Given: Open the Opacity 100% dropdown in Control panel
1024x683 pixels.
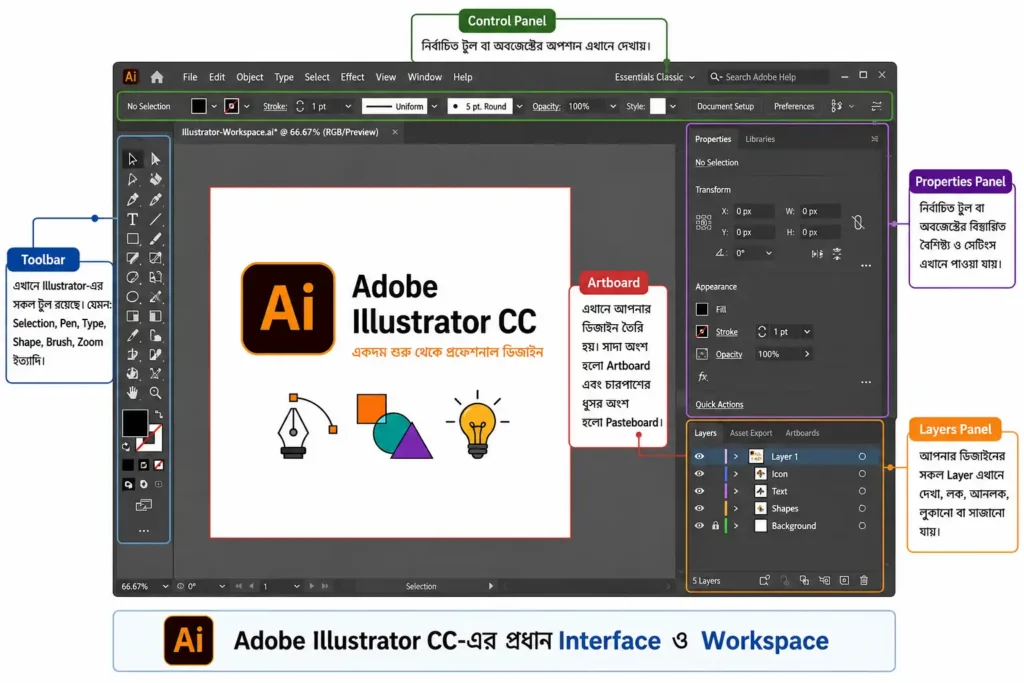Looking at the screenshot, I should tap(613, 106).
